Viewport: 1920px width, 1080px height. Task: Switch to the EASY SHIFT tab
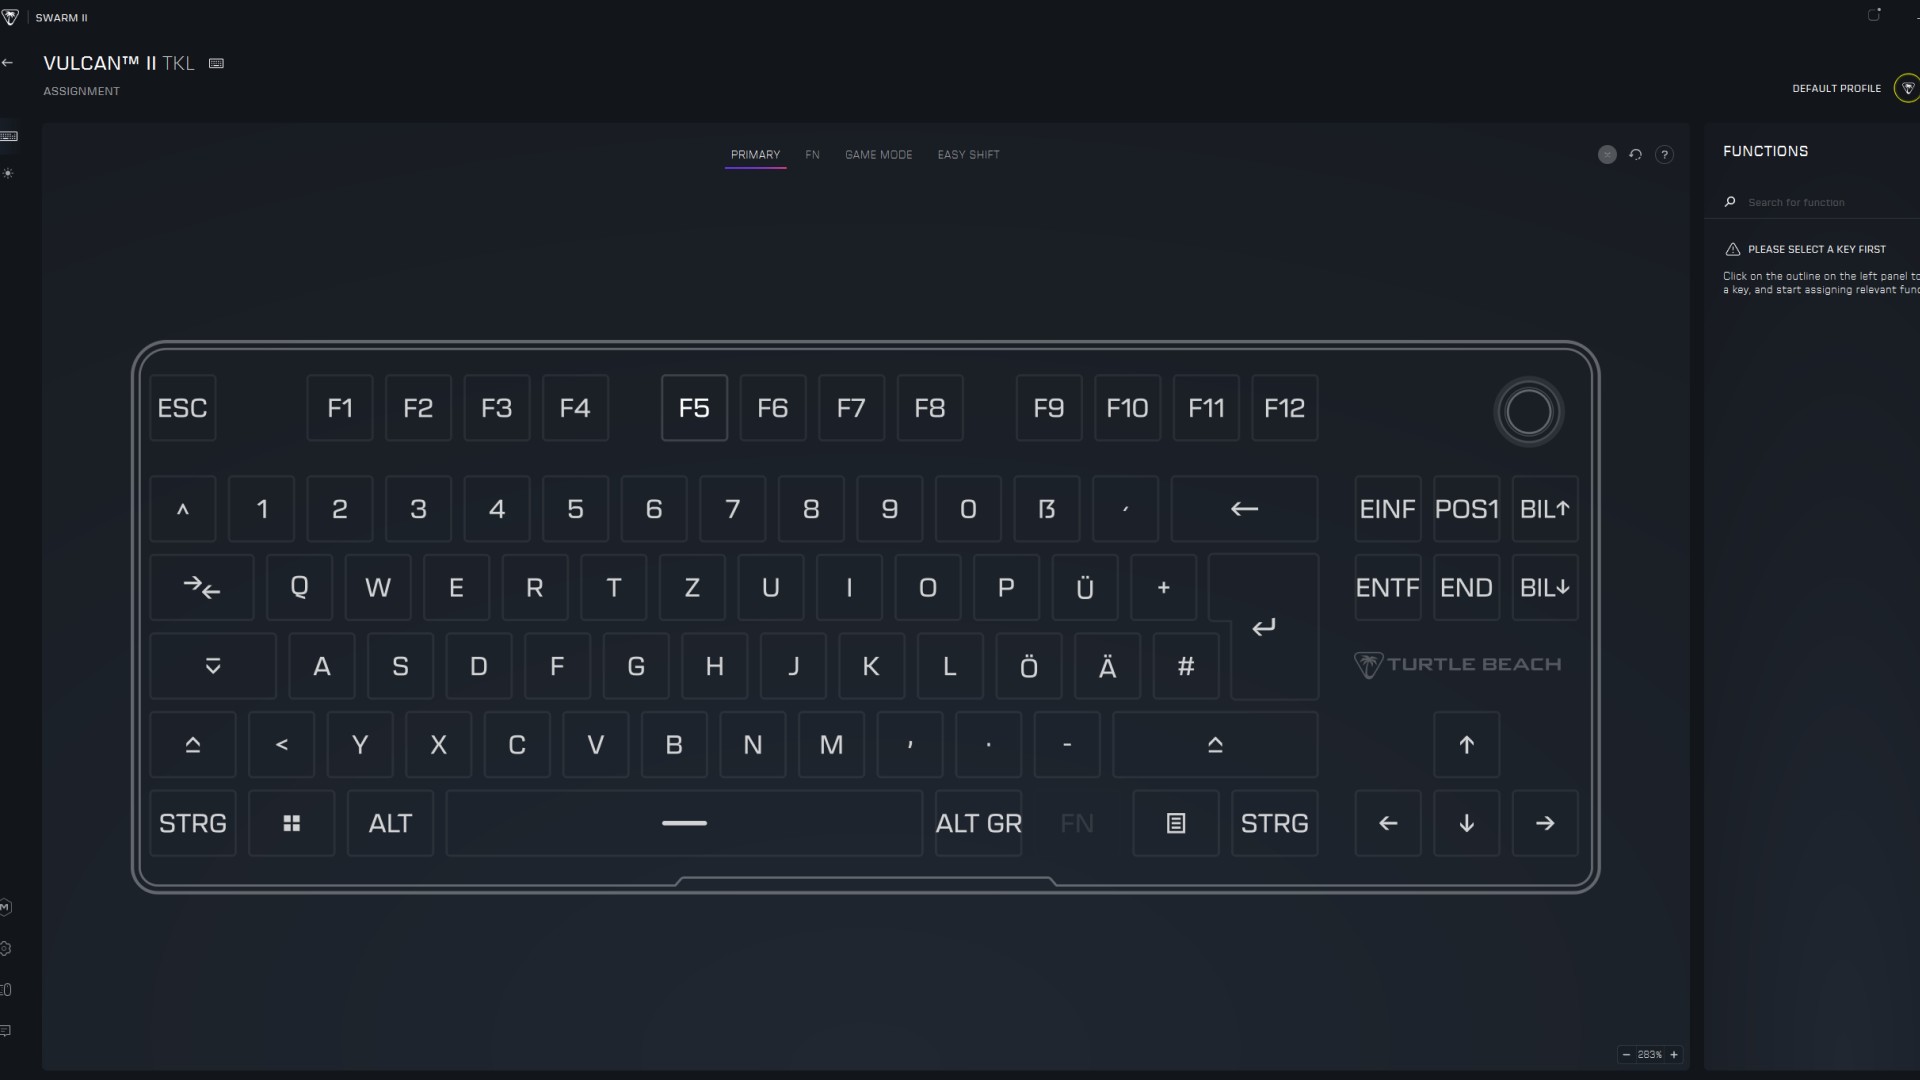(967, 155)
